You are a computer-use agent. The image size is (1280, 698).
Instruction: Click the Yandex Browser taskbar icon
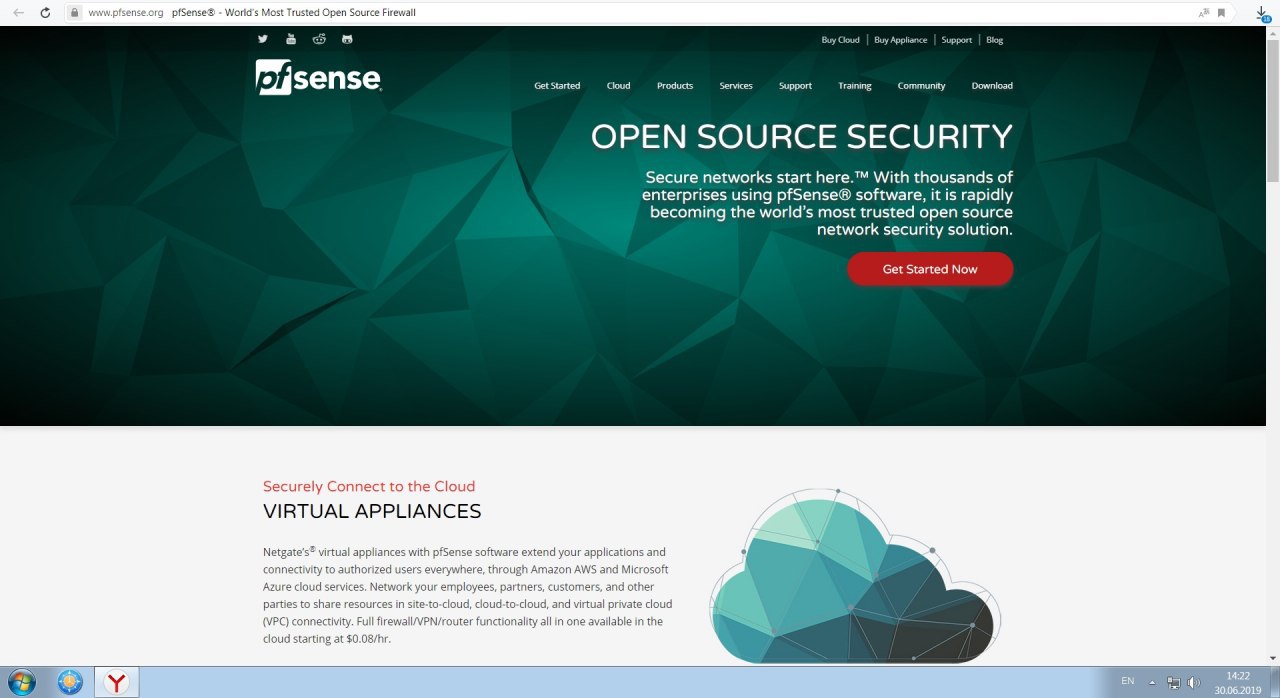117,682
